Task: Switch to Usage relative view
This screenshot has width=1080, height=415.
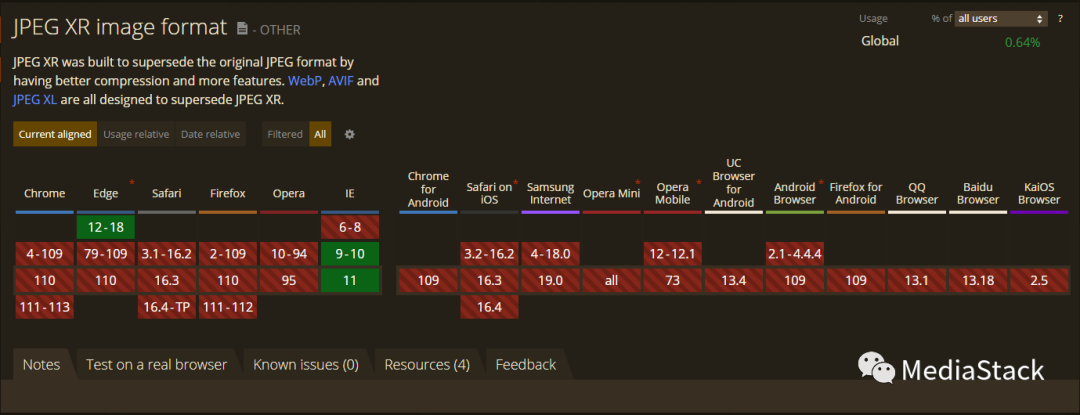Action: coord(136,134)
